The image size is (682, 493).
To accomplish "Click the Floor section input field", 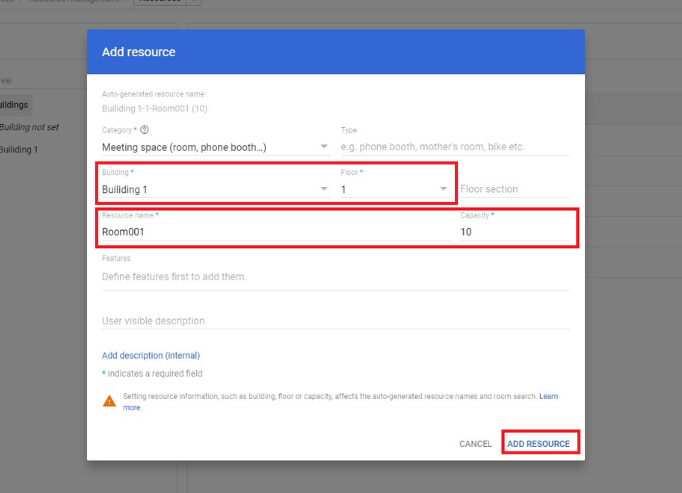I will [515, 189].
